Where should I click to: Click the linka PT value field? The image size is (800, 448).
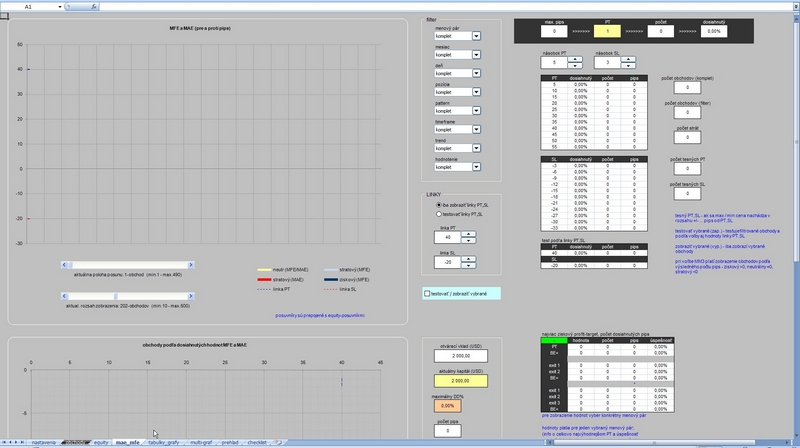447,237
